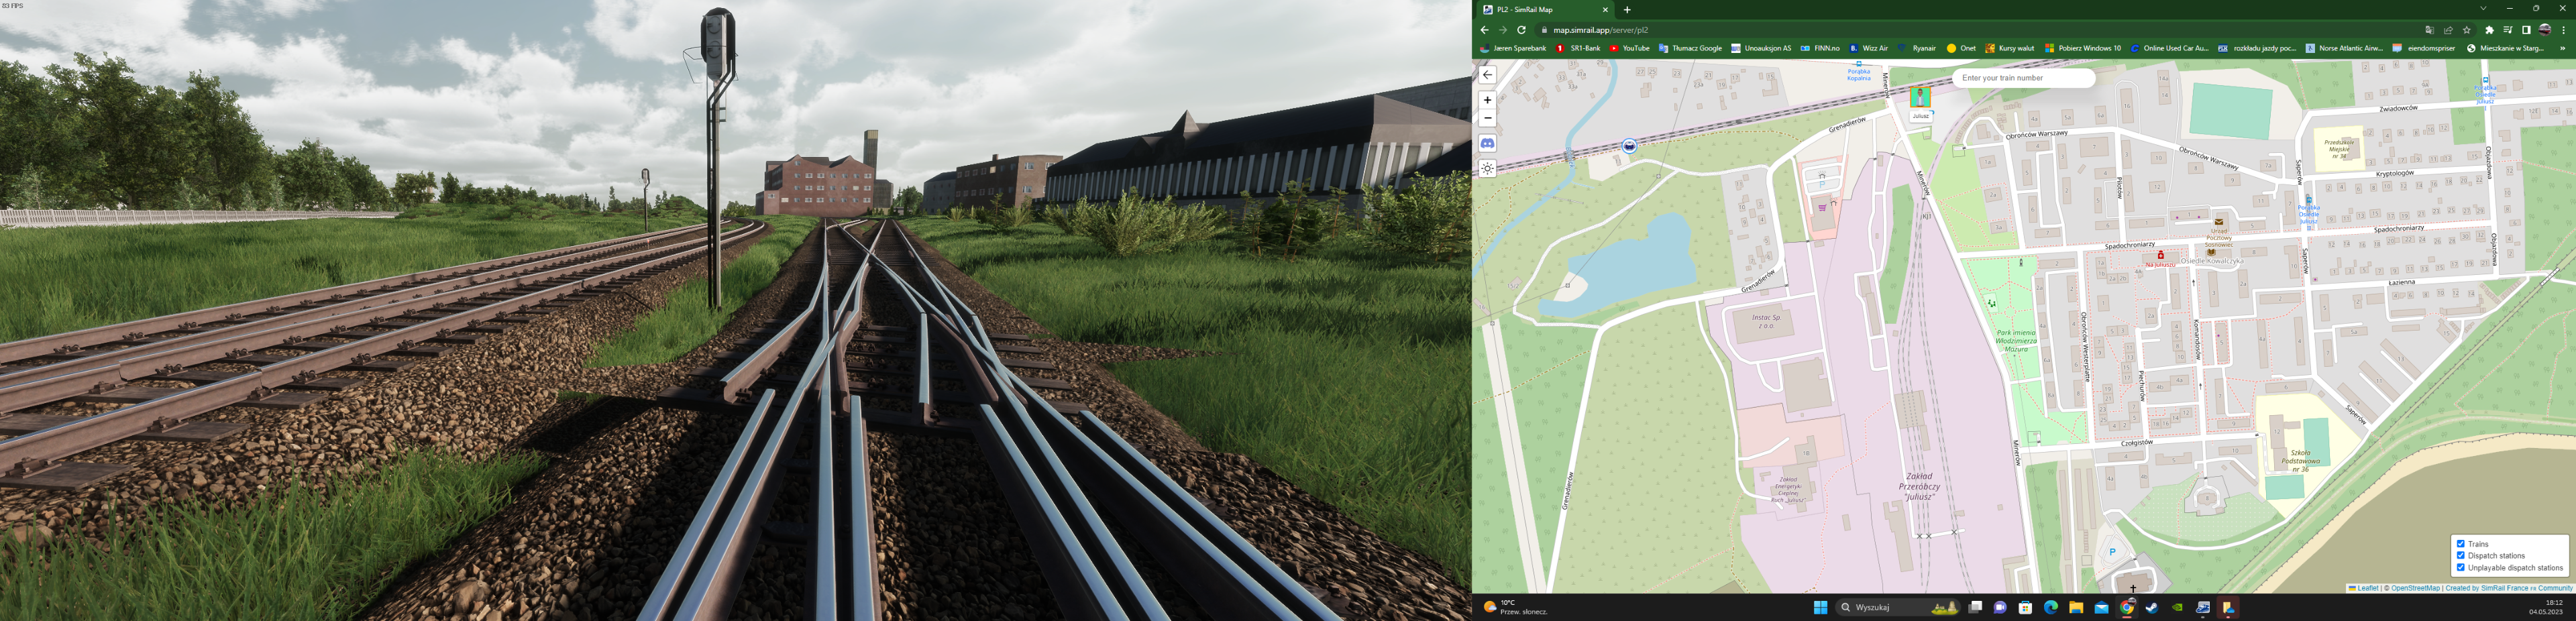Toggle the map light/dark theme sun icon

pos(1488,168)
